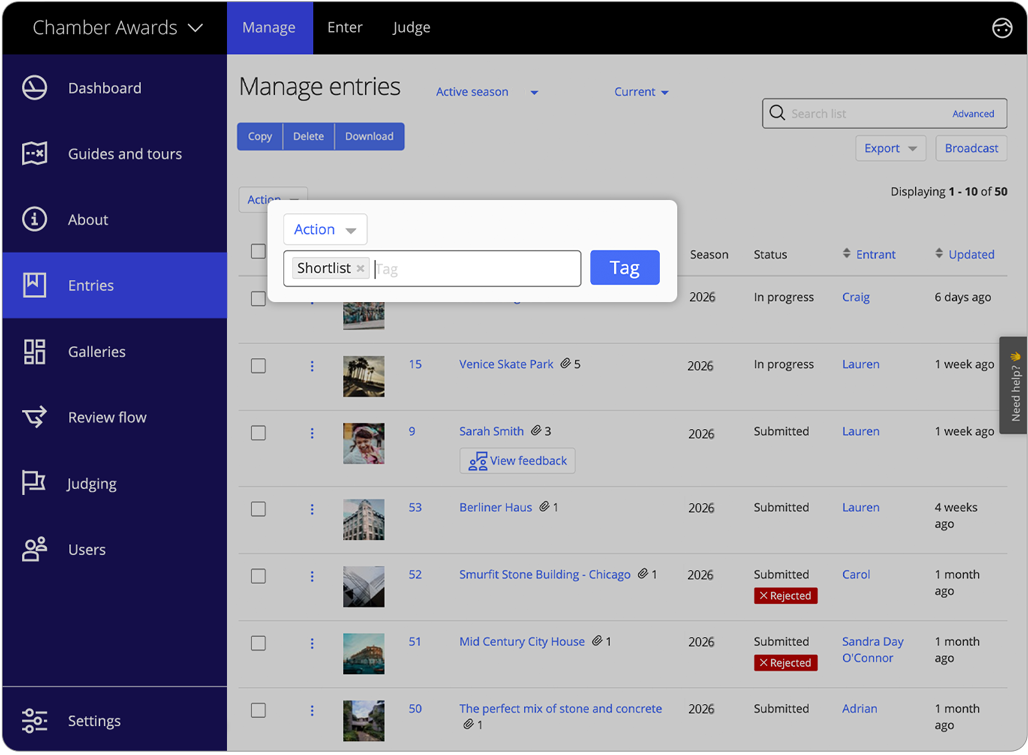This screenshot has height=755, width=1028.
Task: Open View feedback for Sarah Smith
Action: tap(517, 460)
